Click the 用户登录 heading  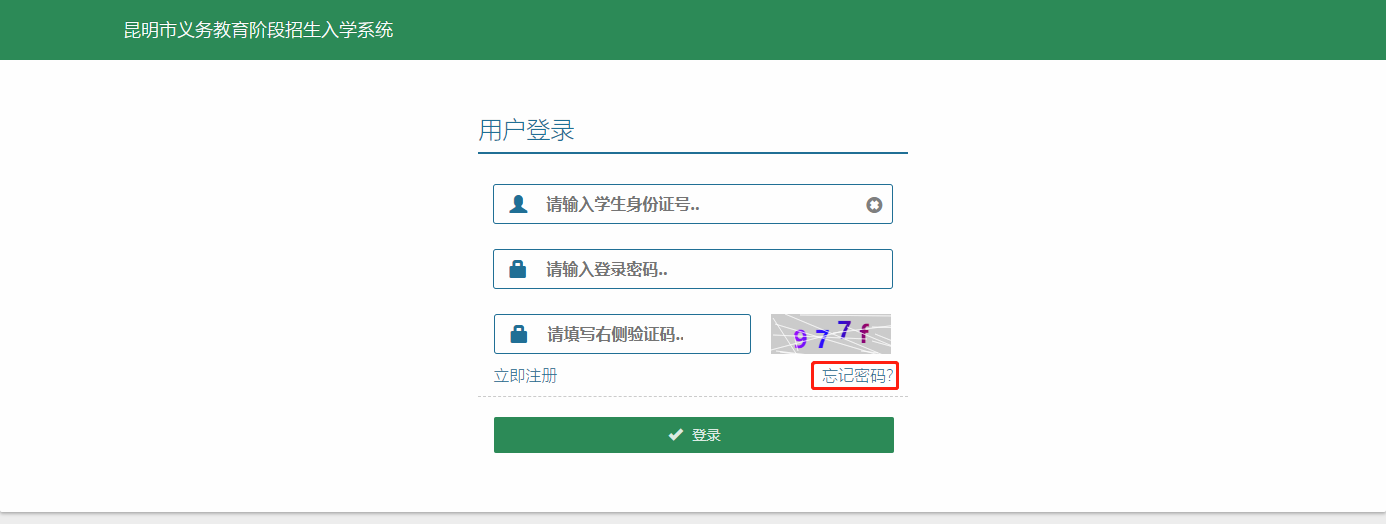(526, 130)
